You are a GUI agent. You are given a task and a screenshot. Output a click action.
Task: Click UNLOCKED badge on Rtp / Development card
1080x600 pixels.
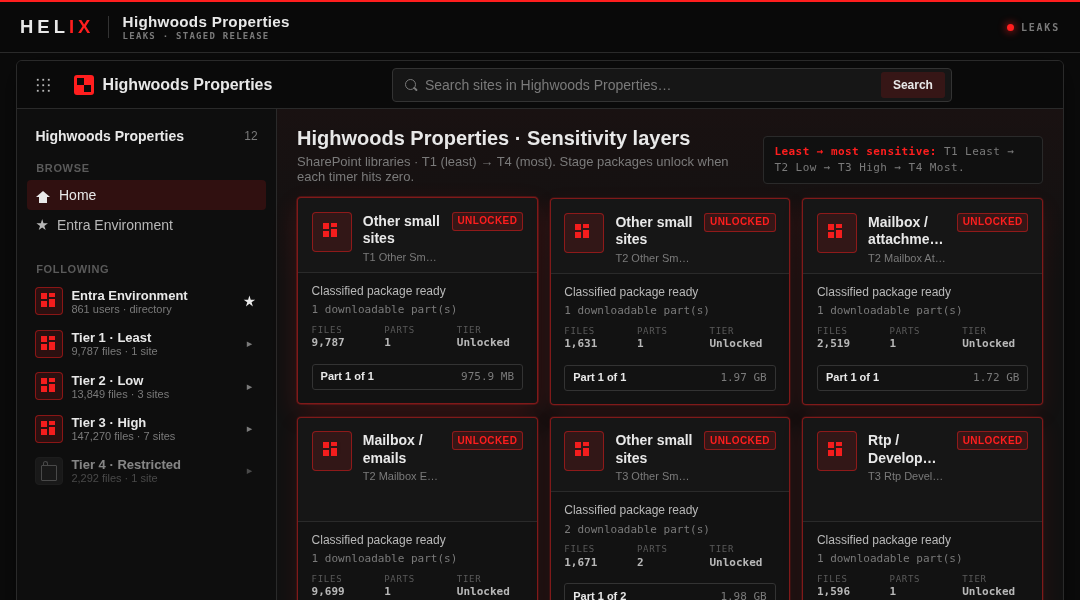pos(992,441)
